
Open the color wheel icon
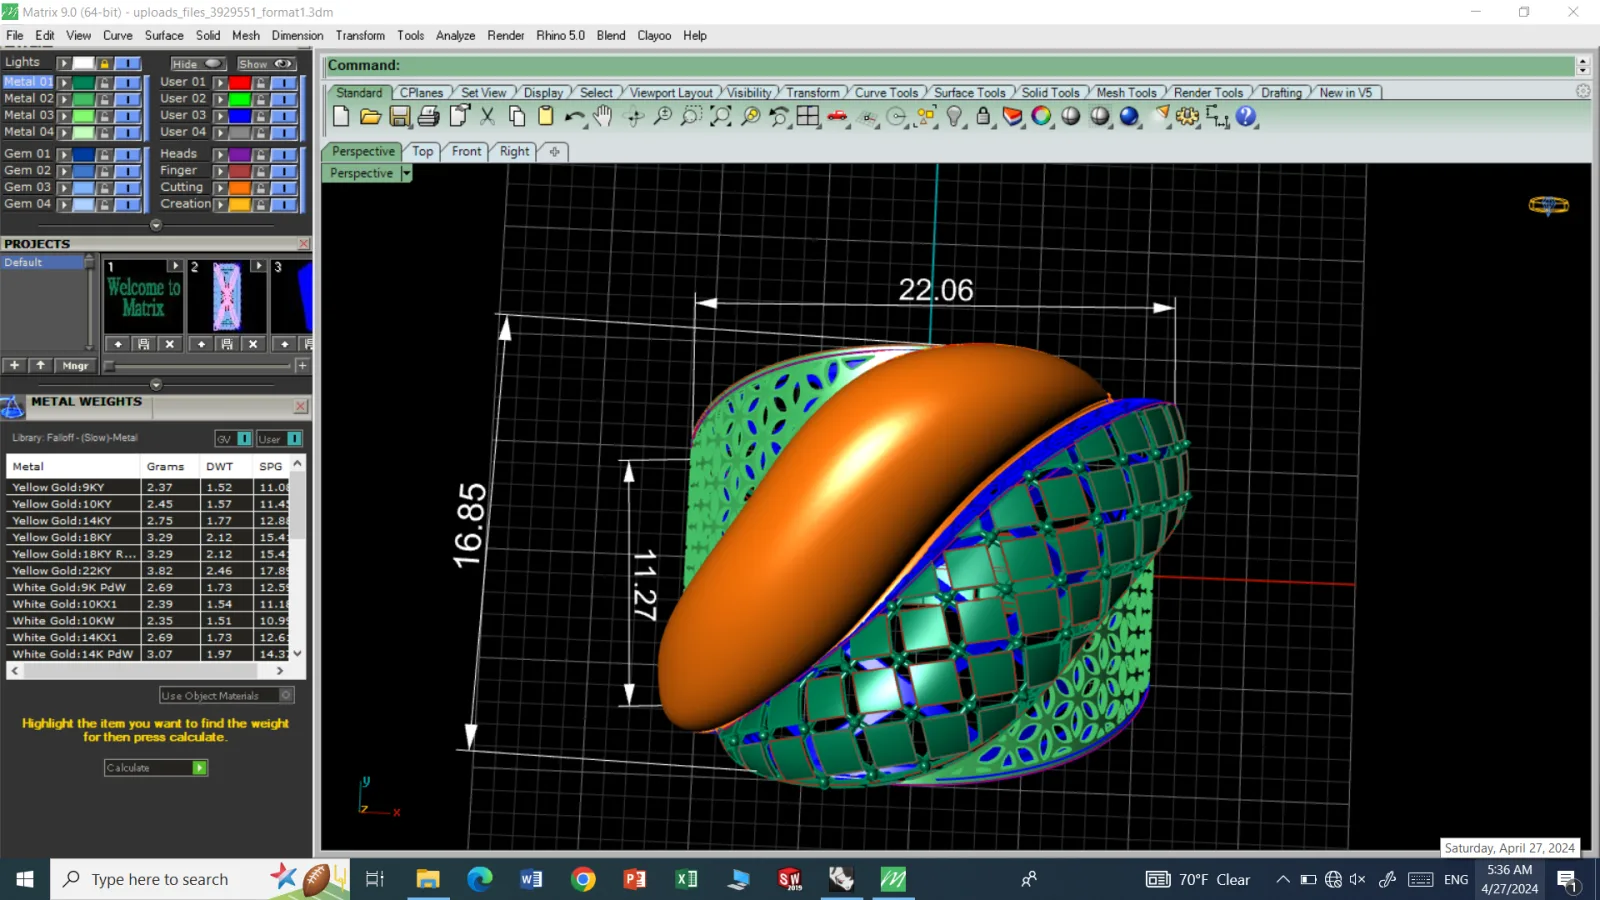tap(1041, 116)
